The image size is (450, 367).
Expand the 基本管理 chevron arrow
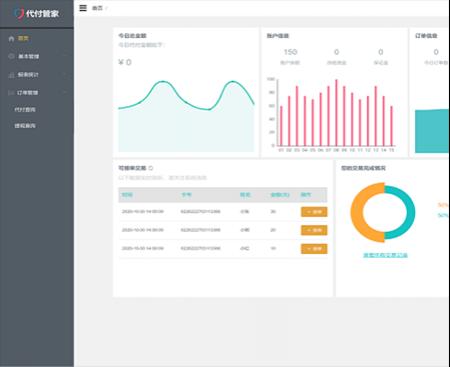(66, 56)
